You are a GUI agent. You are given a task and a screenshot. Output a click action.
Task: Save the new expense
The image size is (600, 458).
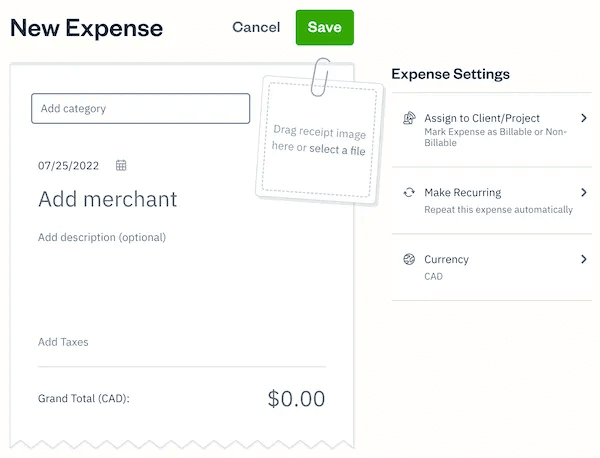pos(324,27)
